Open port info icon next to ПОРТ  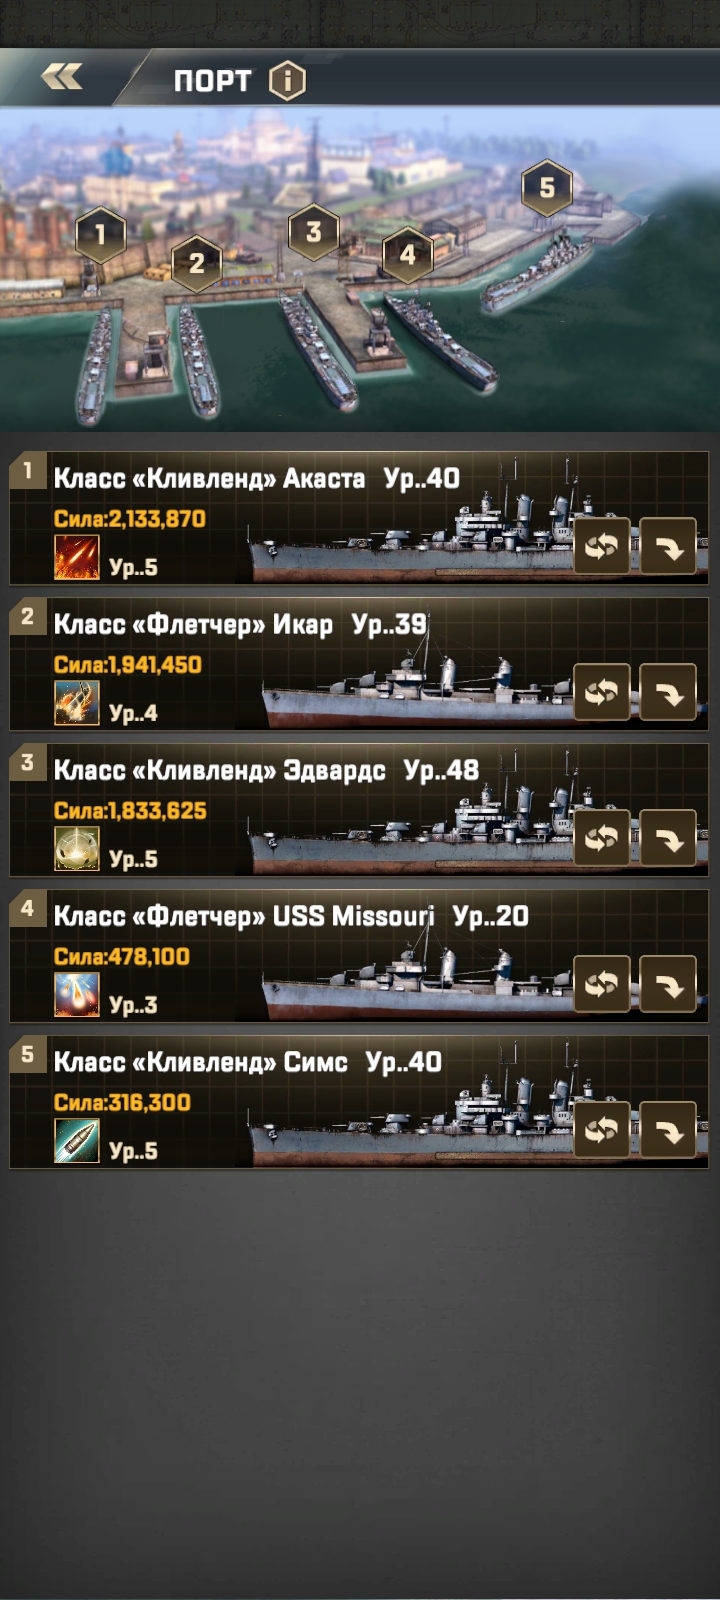(287, 80)
